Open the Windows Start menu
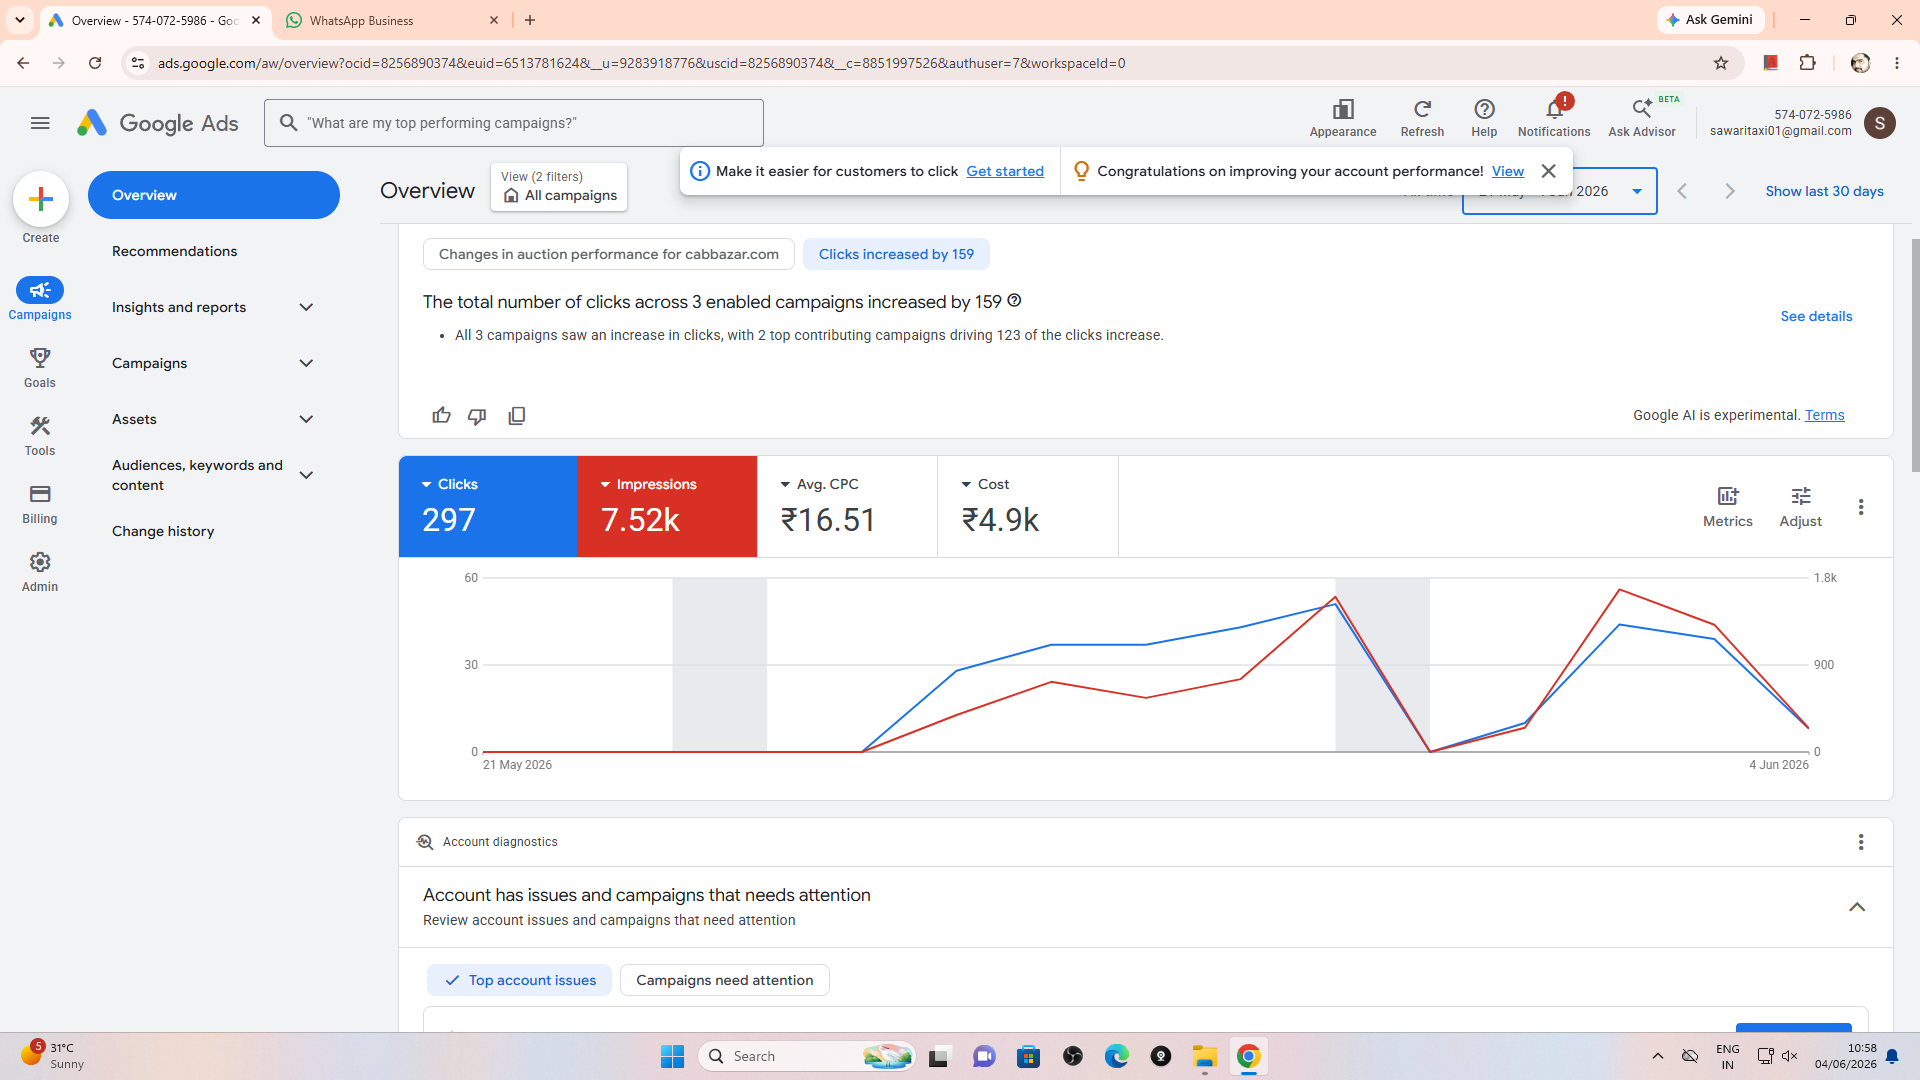The width and height of the screenshot is (1920, 1080). click(x=672, y=1056)
